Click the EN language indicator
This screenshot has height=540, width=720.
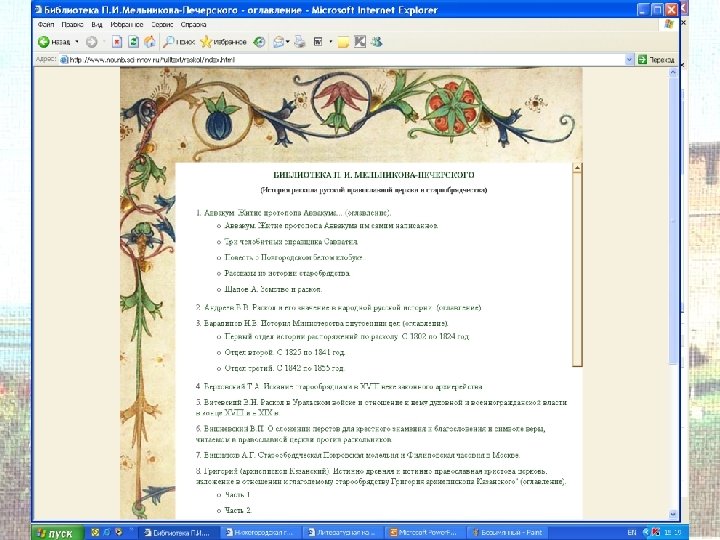pyautogui.click(x=632, y=533)
